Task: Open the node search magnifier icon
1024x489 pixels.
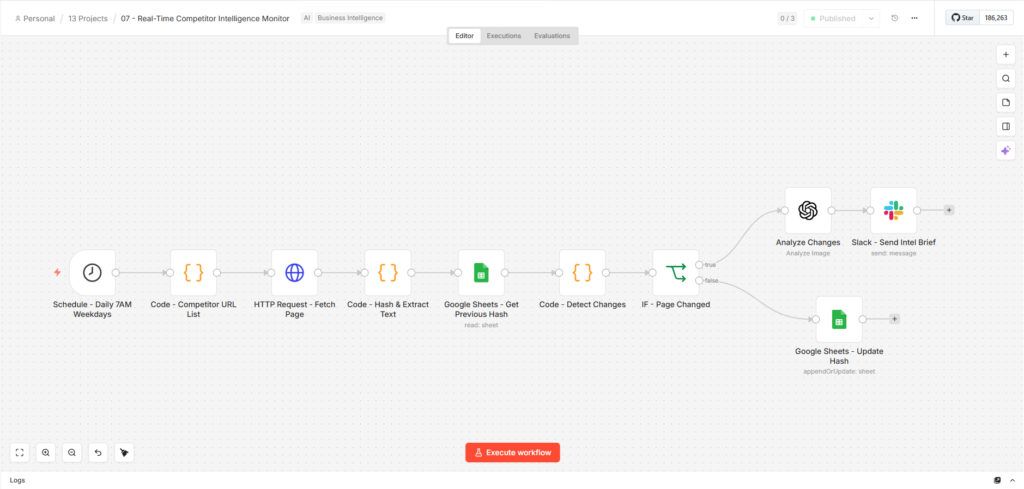Action: (x=1006, y=79)
